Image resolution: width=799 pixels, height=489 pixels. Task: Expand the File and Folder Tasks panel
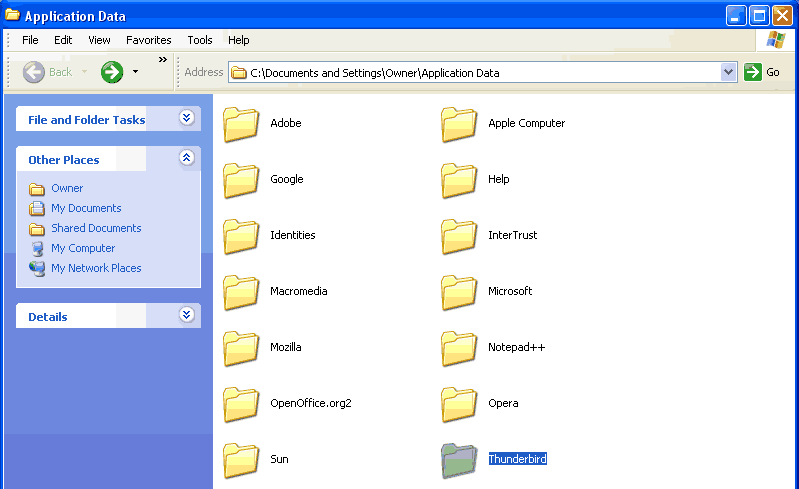pos(187,118)
